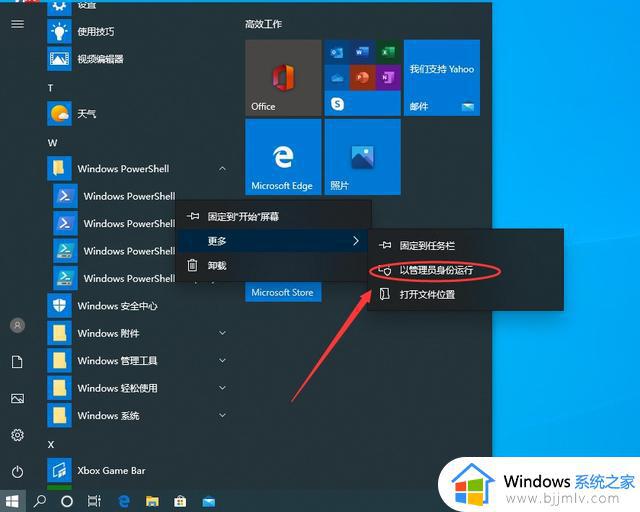Click the Outlook icon in Office tile group
640x512 pixels.
click(x=337, y=53)
